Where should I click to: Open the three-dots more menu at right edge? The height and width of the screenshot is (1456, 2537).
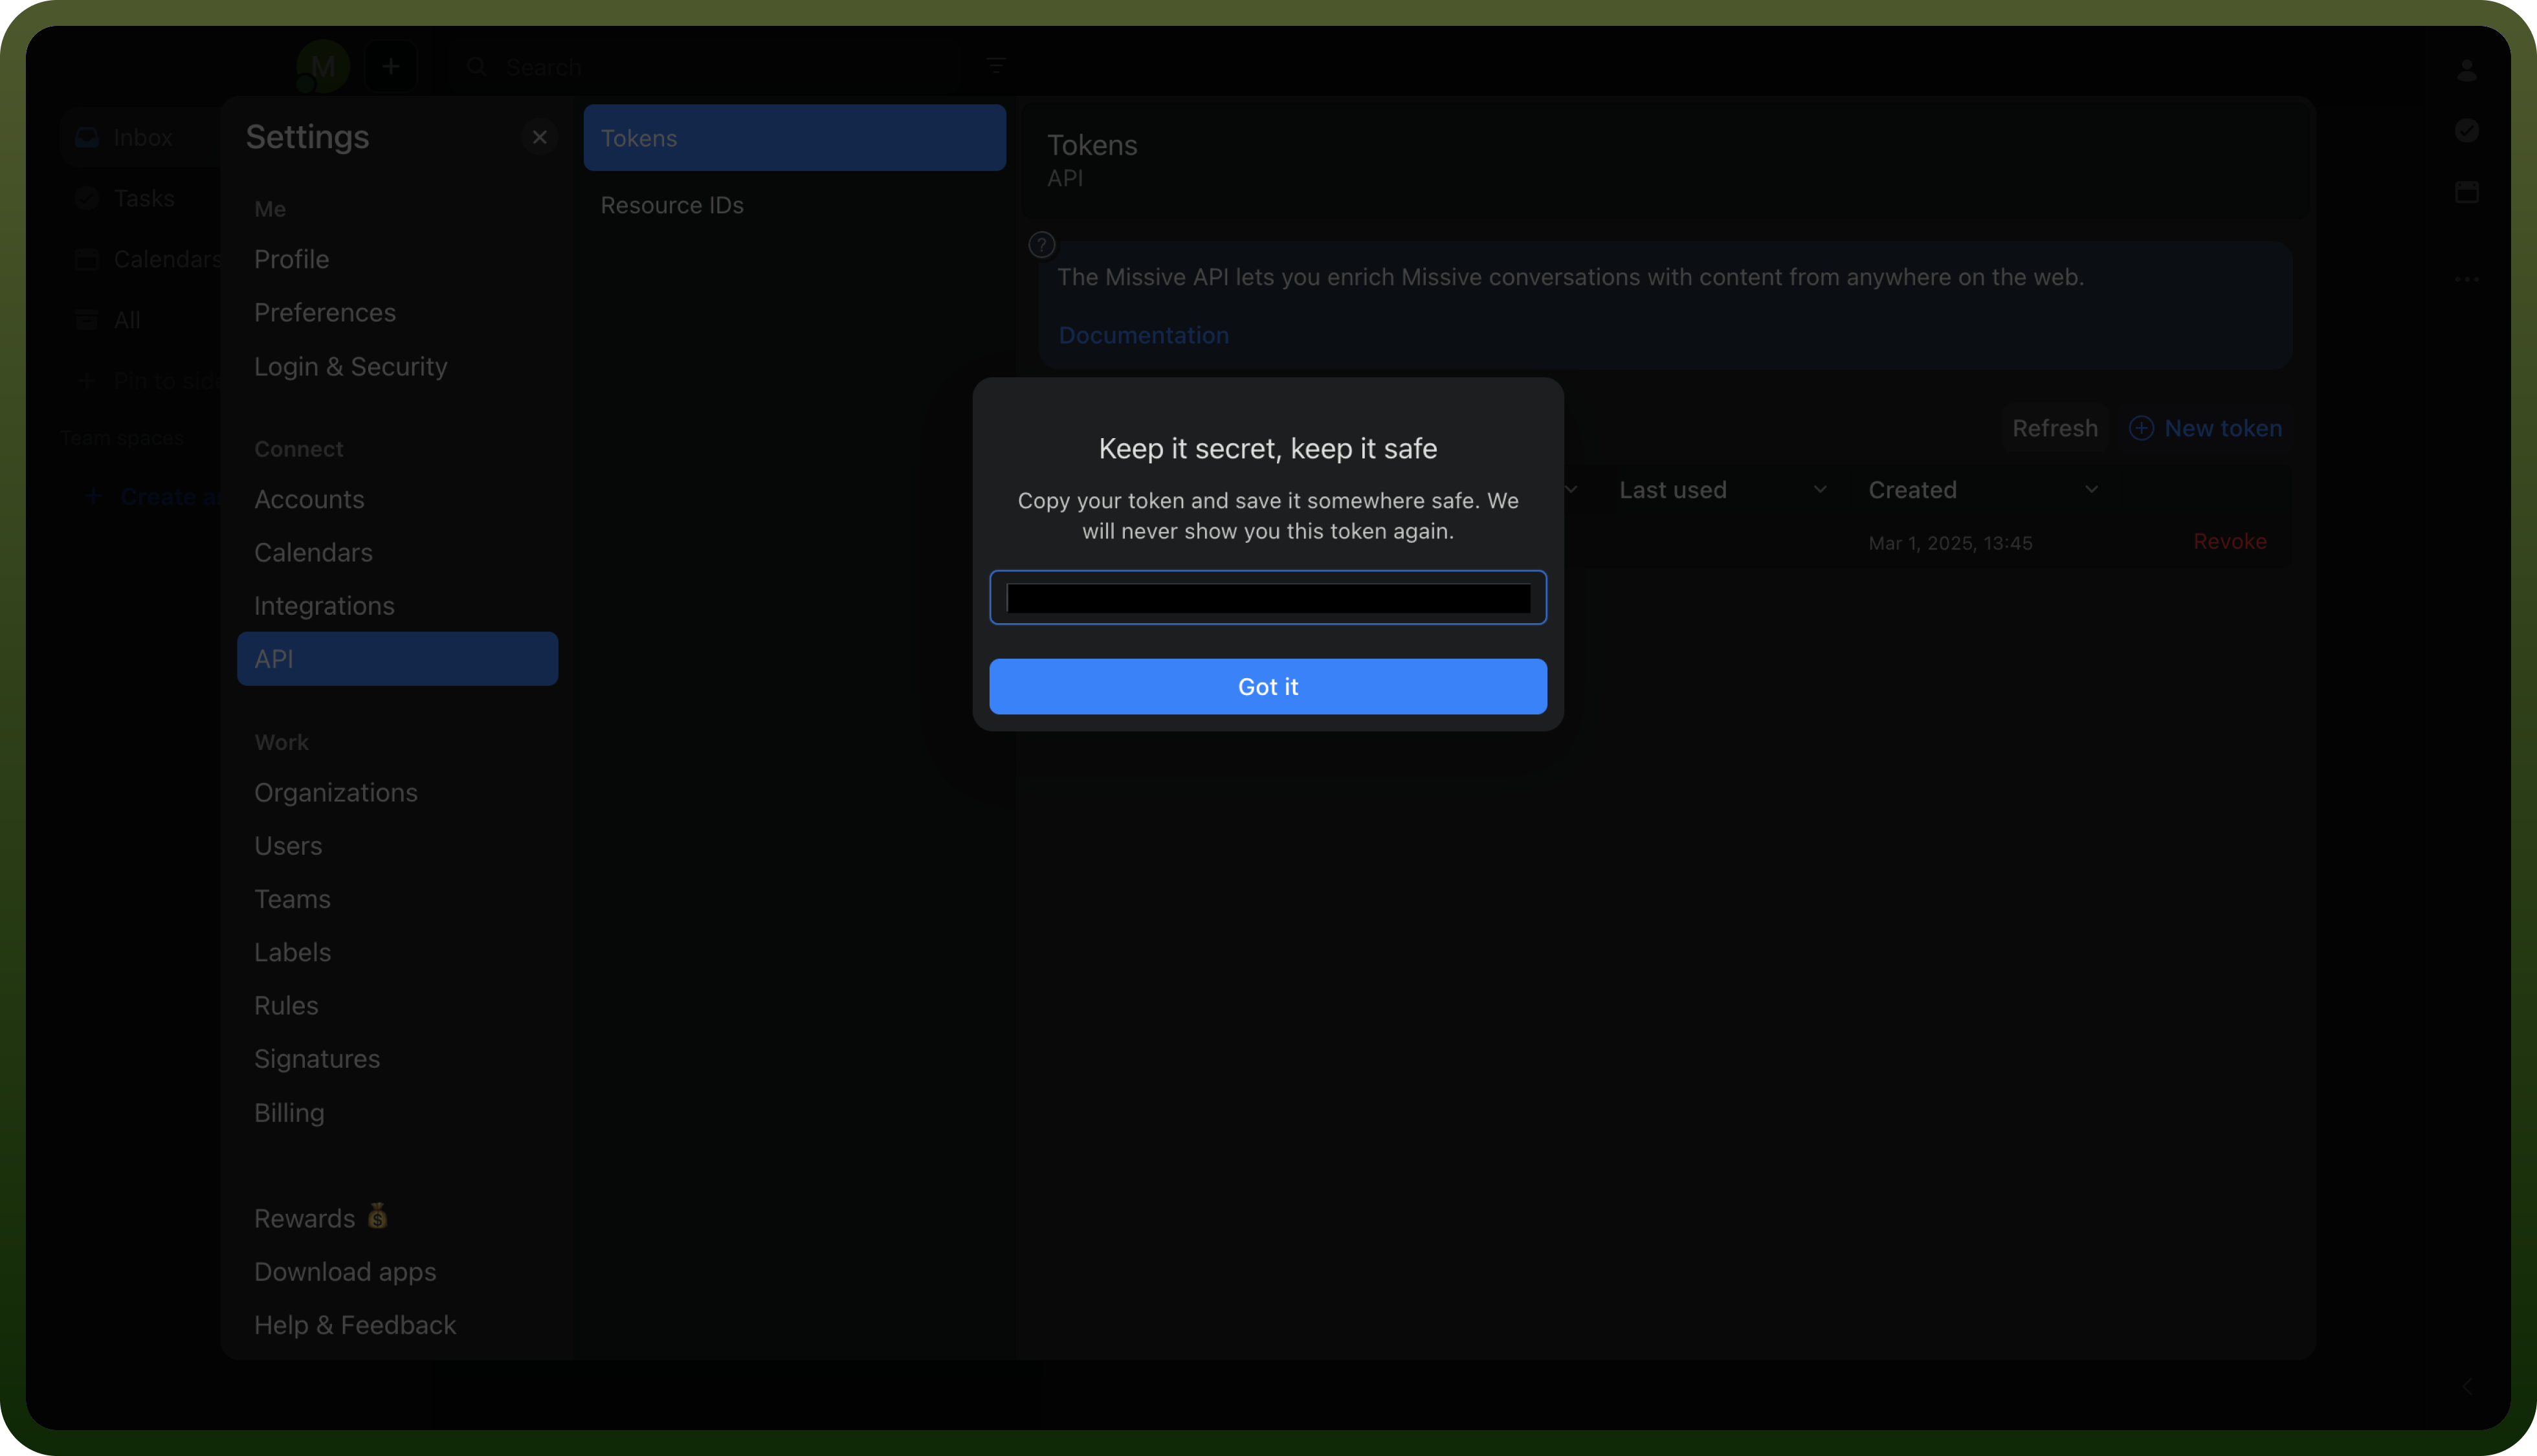pyautogui.click(x=2466, y=279)
